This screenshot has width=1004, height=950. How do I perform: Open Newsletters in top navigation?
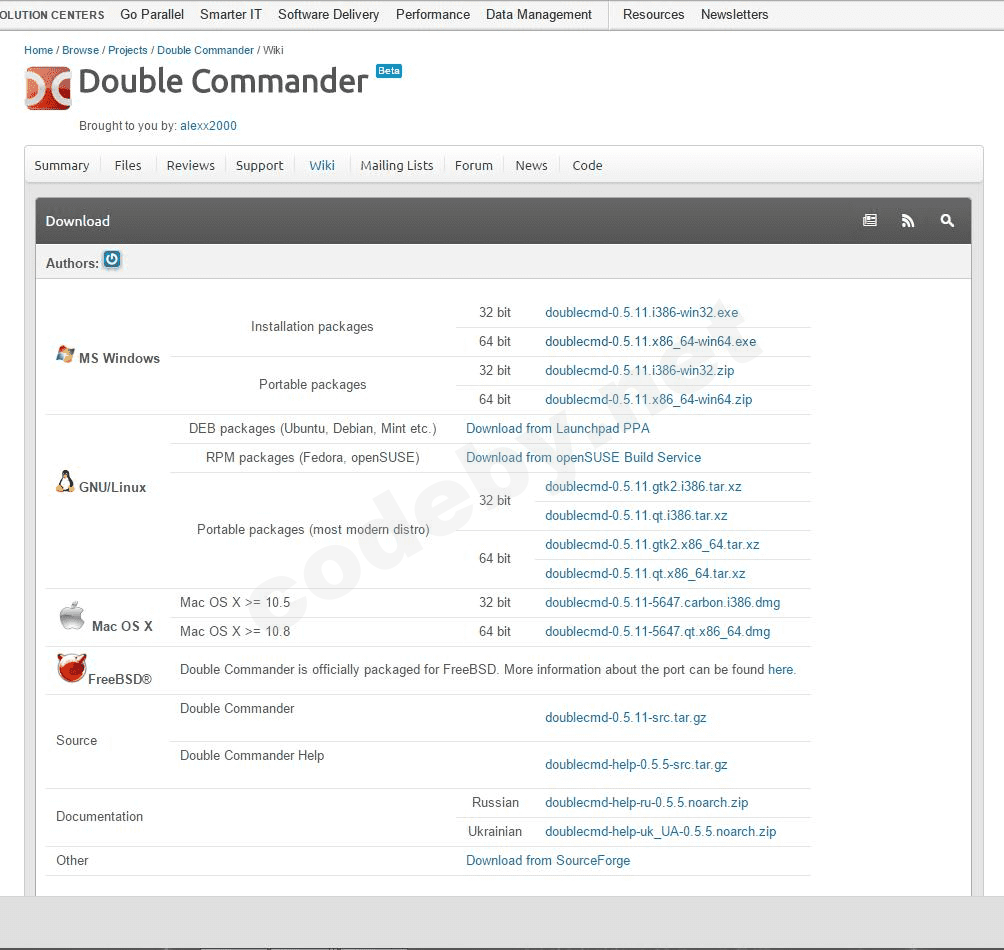[734, 14]
